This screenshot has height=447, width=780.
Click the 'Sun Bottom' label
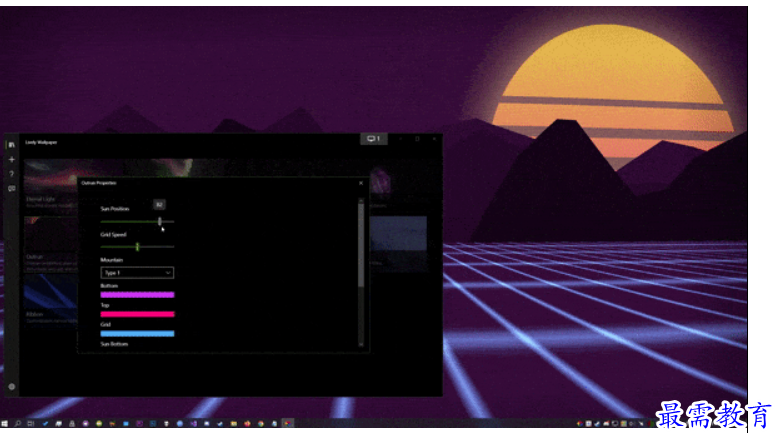(x=114, y=344)
